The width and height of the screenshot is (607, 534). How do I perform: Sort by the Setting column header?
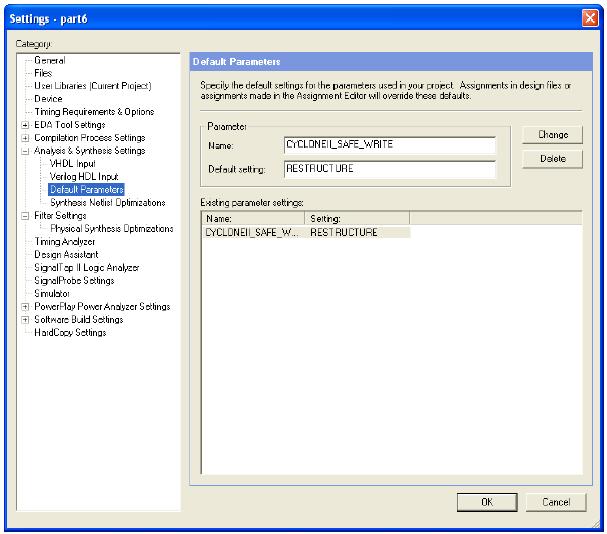(357, 218)
